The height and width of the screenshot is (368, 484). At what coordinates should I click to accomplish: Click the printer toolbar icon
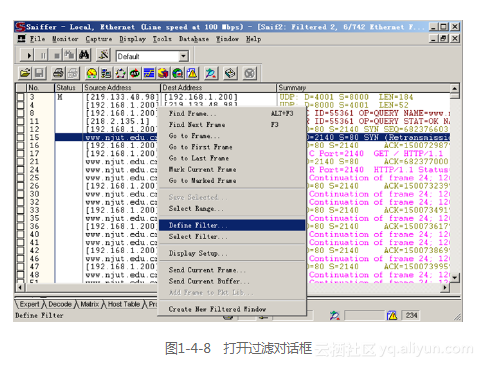[x=59, y=73]
